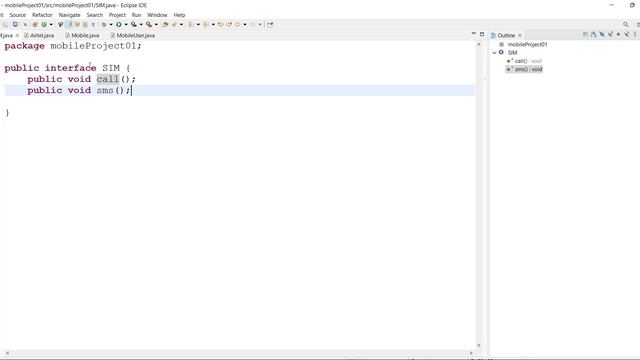Toggle Hide Local Types in the Outline toolbar
640x360 pixels.
[x=627, y=35]
